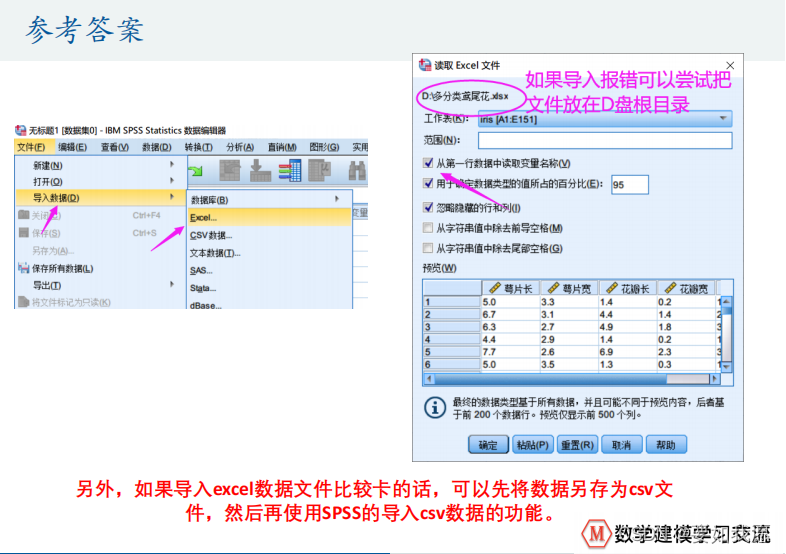The width and height of the screenshot is (786, 554).
Task: Click the 确定 button
Action: pos(488,445)
